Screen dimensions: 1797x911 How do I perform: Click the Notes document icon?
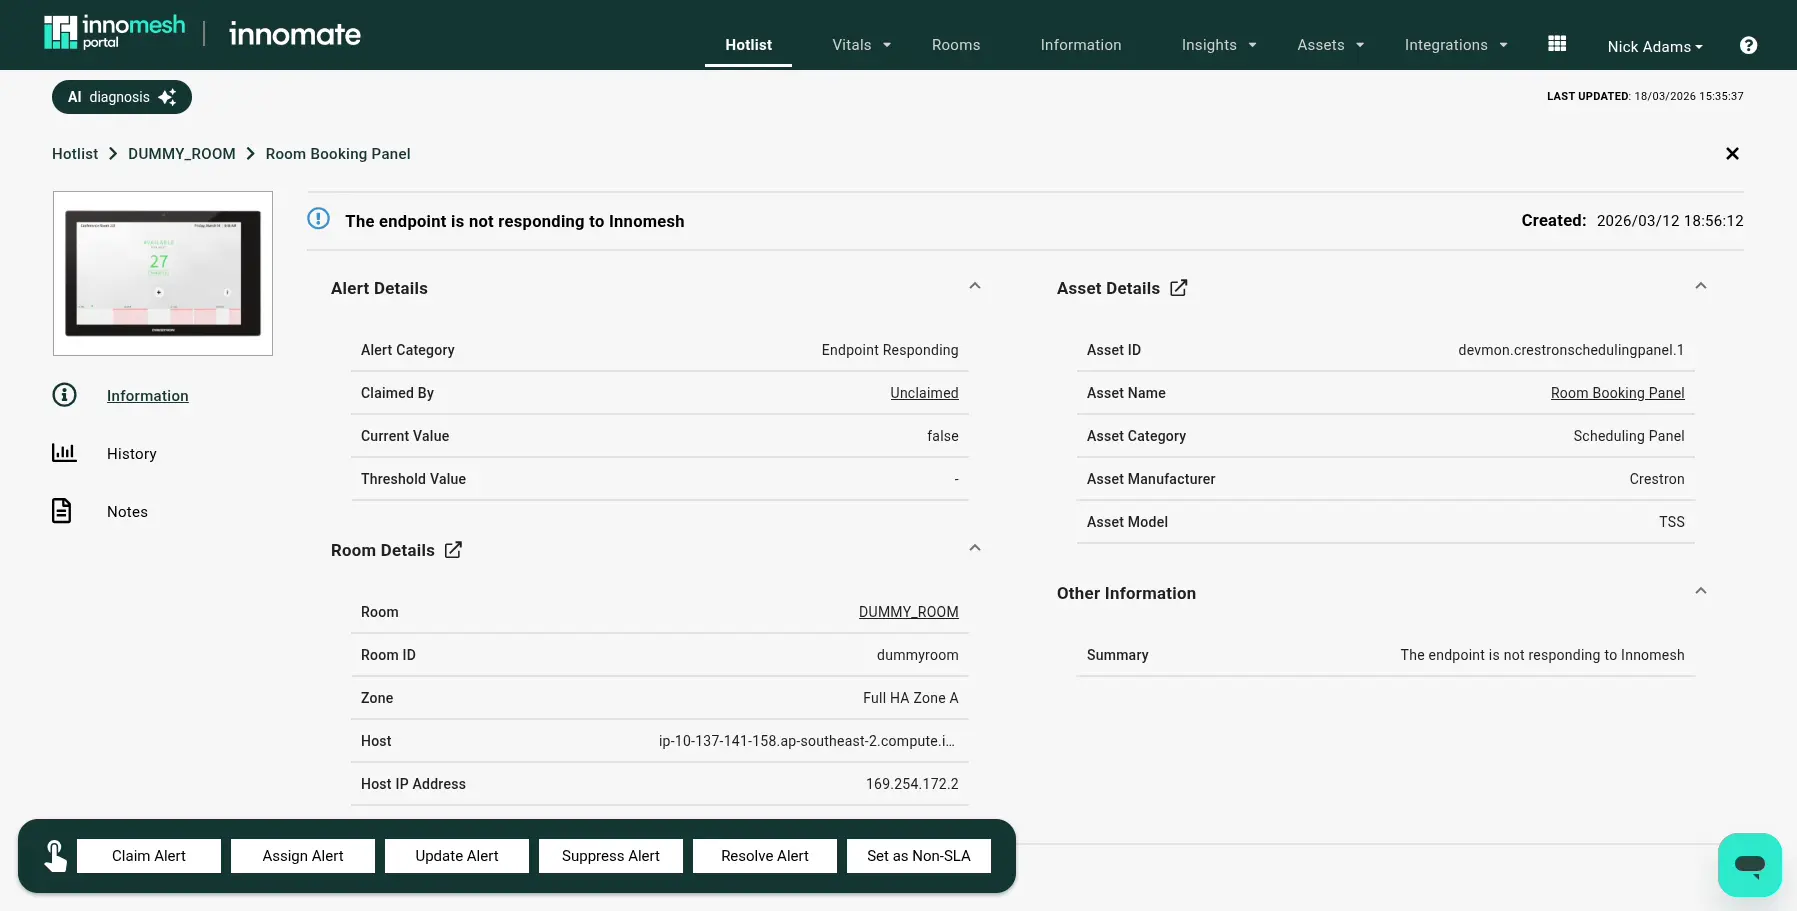point(62,511)
